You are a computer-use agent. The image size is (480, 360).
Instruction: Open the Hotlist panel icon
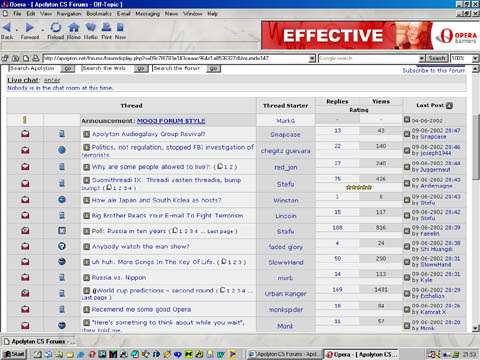coord(90,27)
